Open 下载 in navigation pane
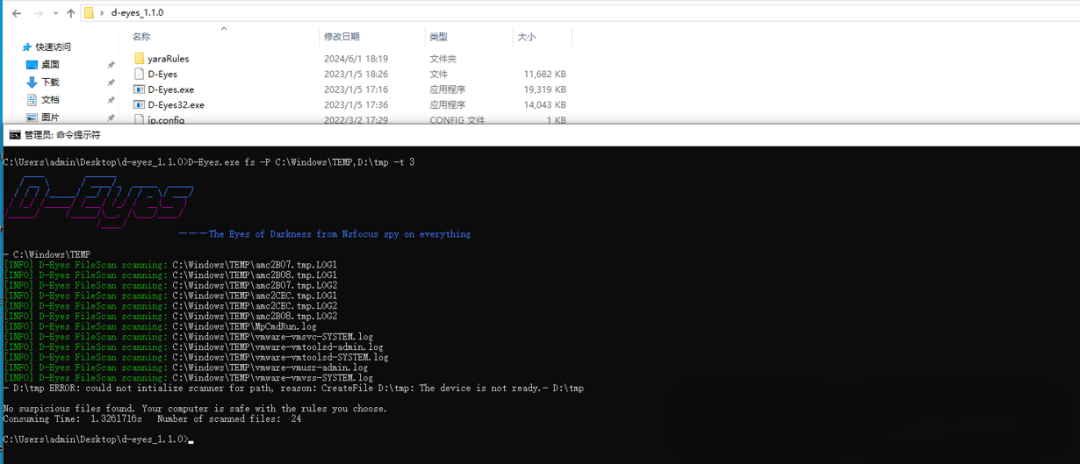 point(50,82)
